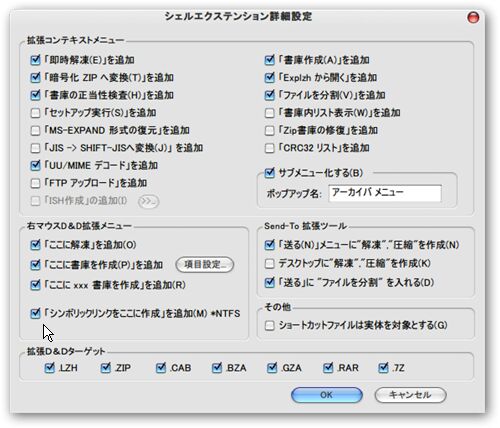500x428 pixels.
Task: Toggle ここに xxx 書庫を作成 (R) checkbox
Action: pos(35,285)
